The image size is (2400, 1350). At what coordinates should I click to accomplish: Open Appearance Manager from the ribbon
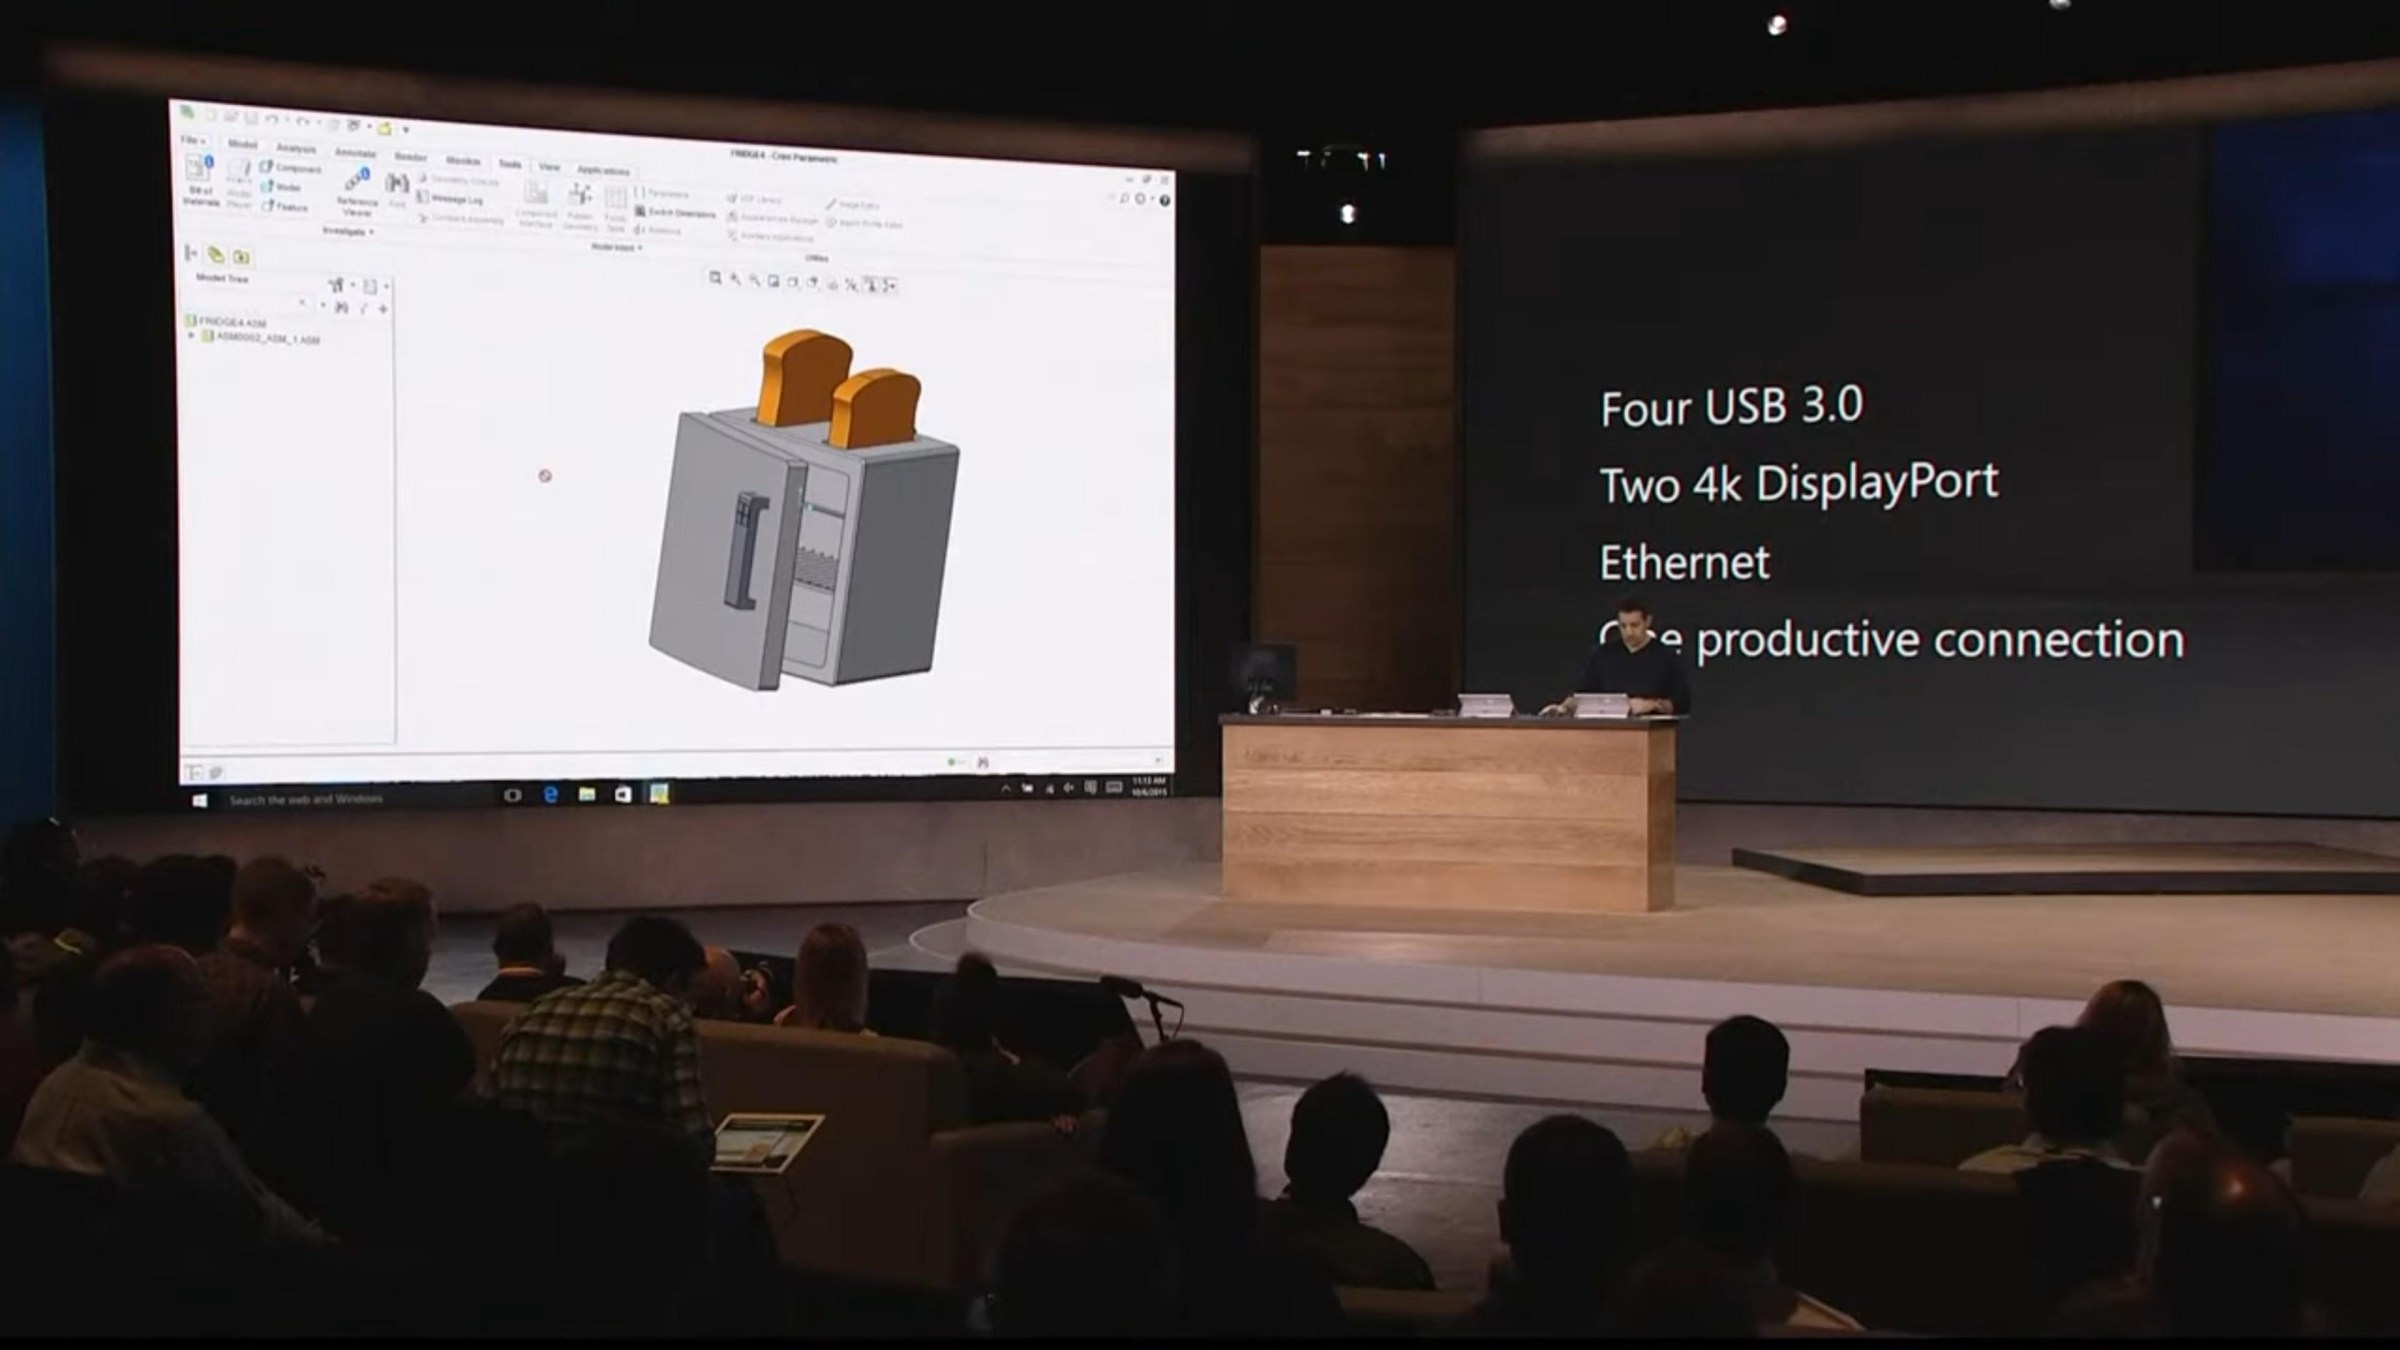(x=773, y=218)
